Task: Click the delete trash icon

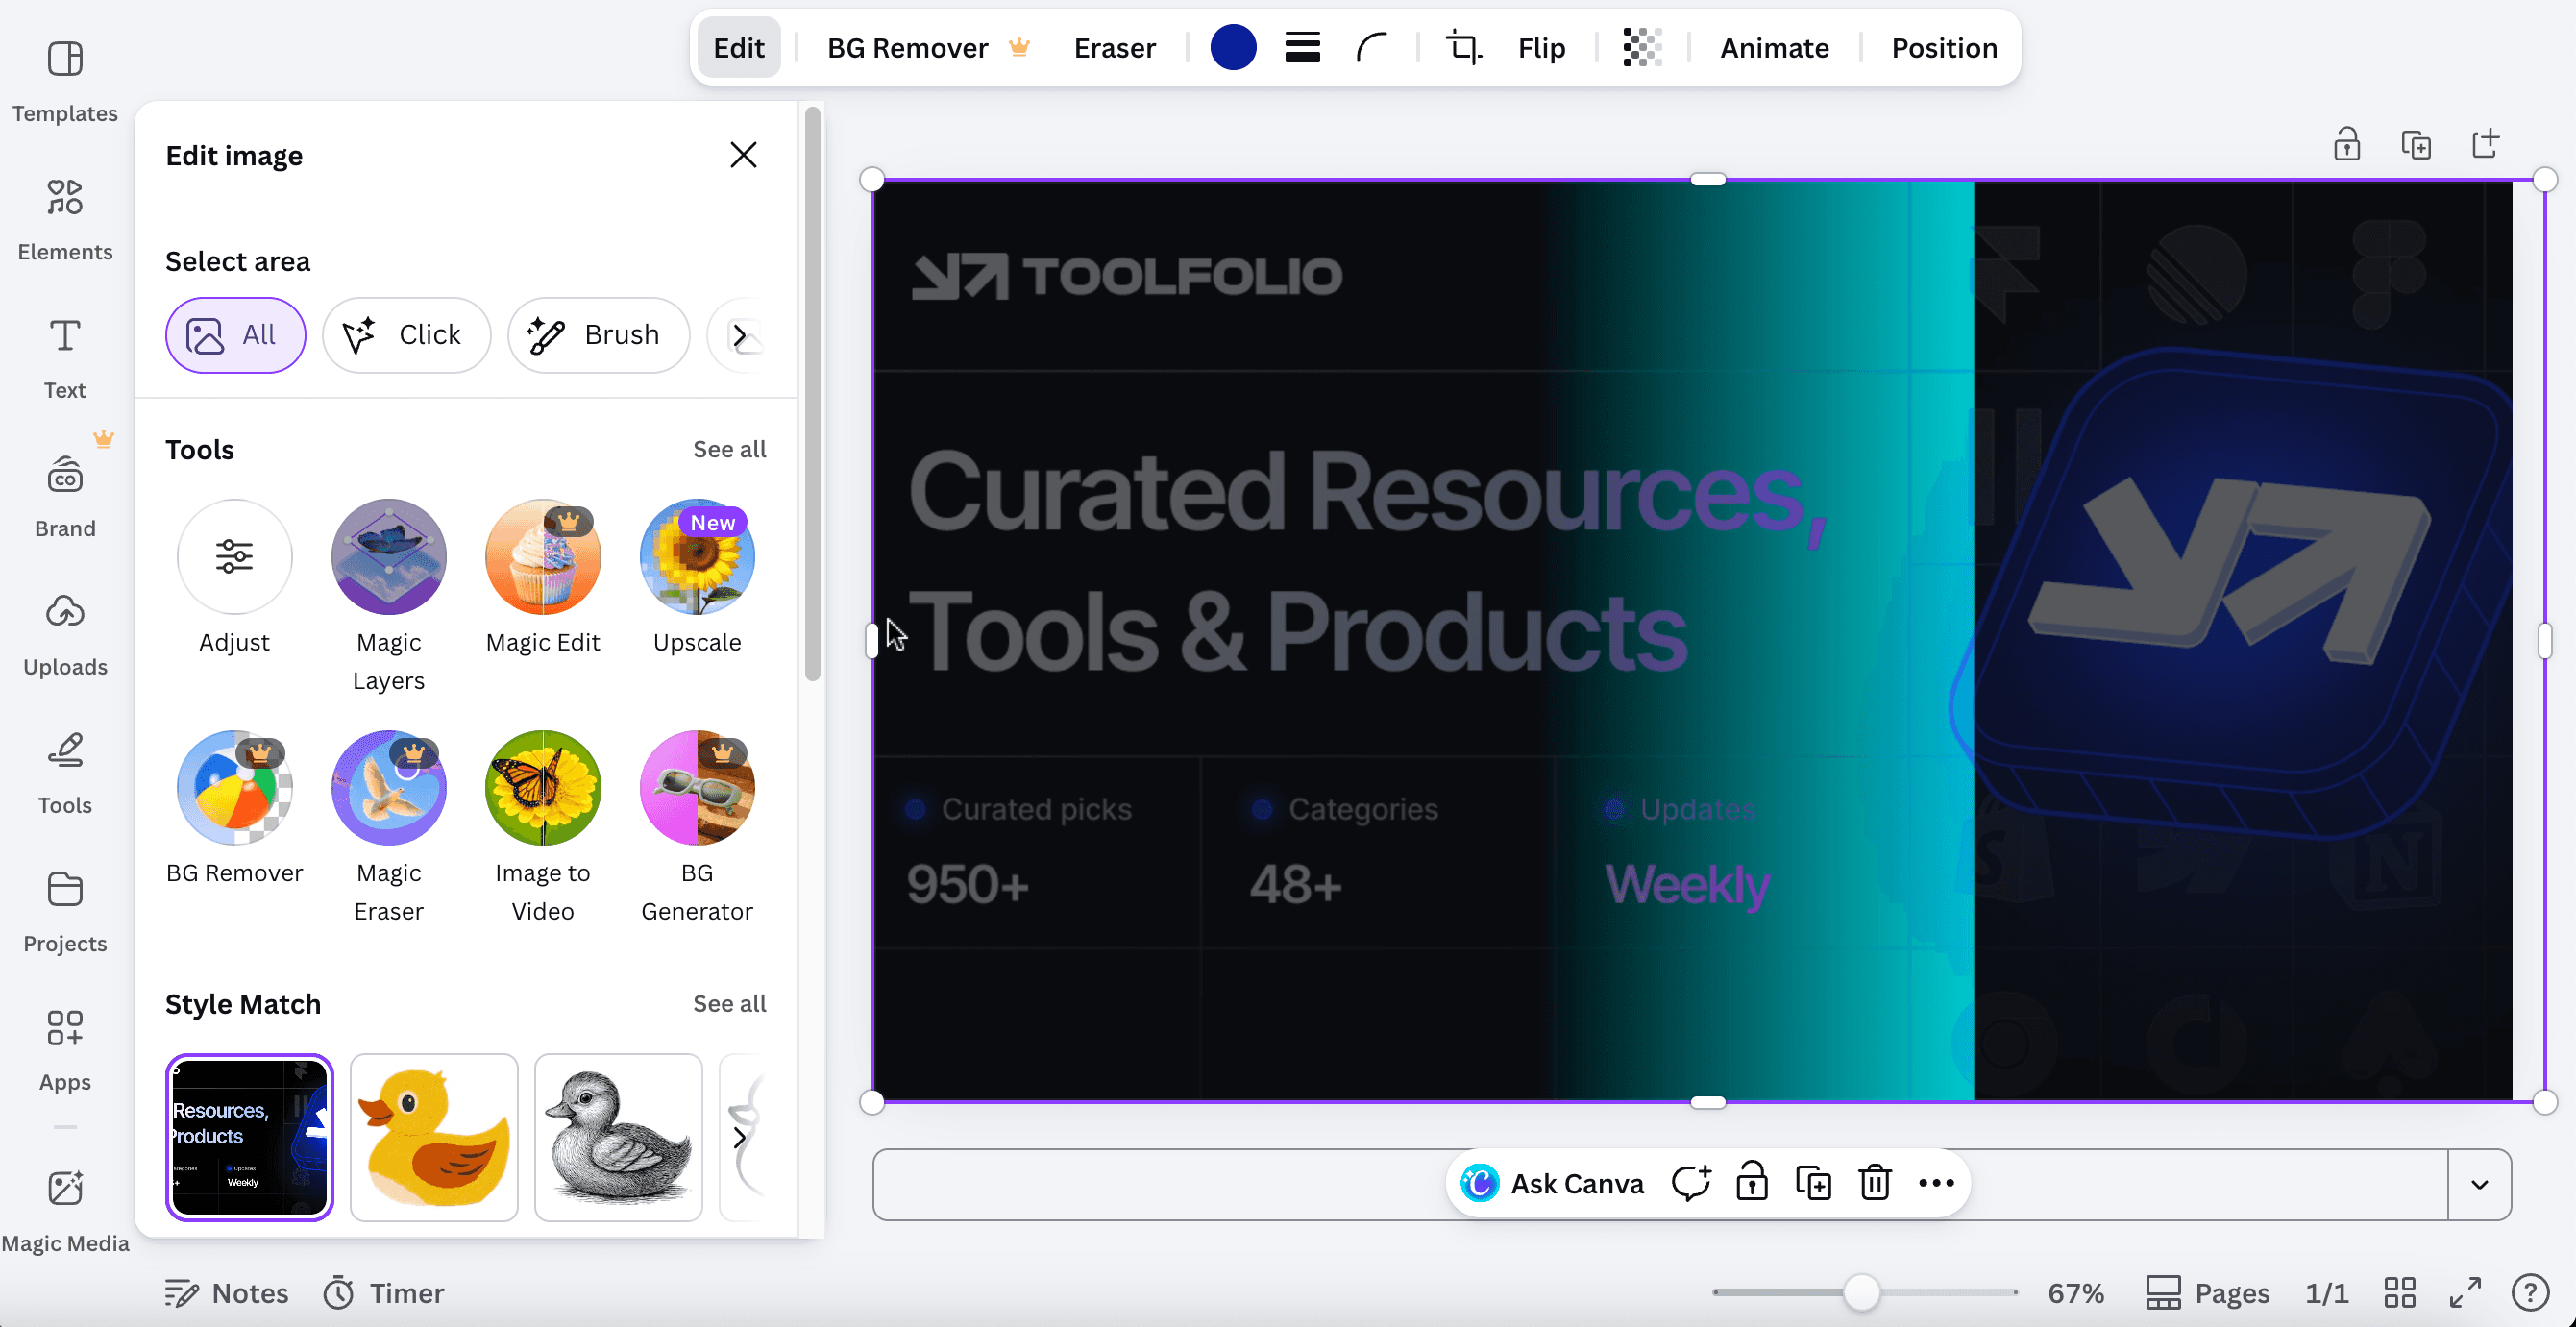Action: click(x=1874, y=1183)
